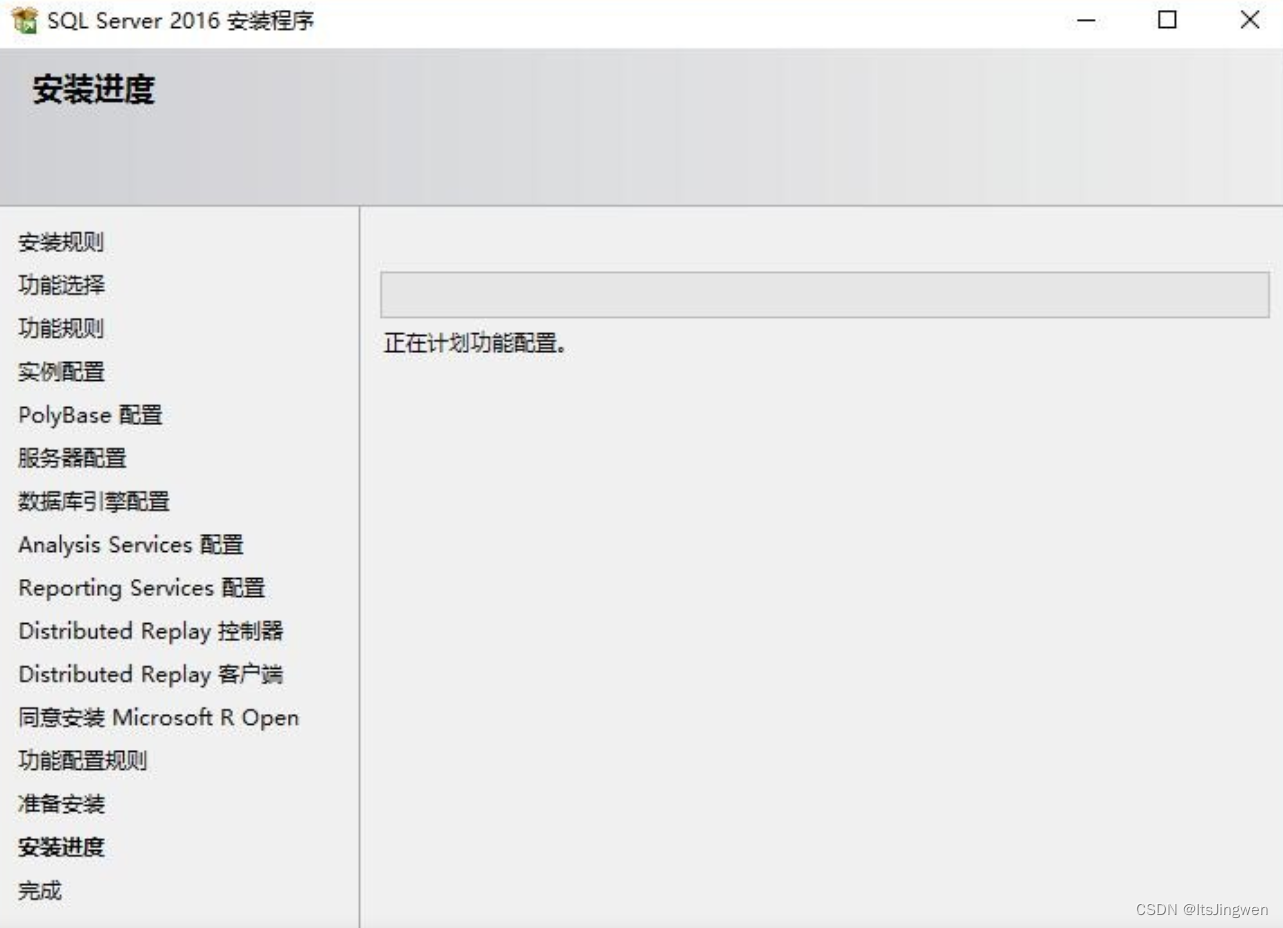
Task: Select the 准备安装 step
Action: [x=61, y=803]
